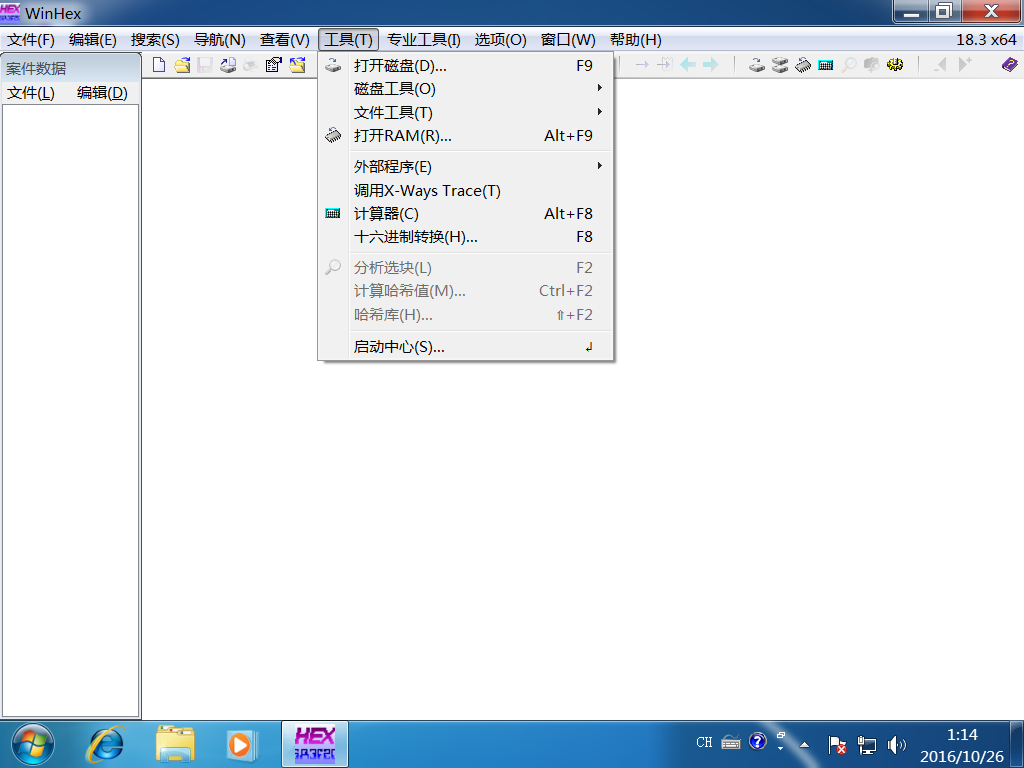Click the calculator icon beside 计算器 entry
The width and height of the screenshot is (1024, 768).
333,214
